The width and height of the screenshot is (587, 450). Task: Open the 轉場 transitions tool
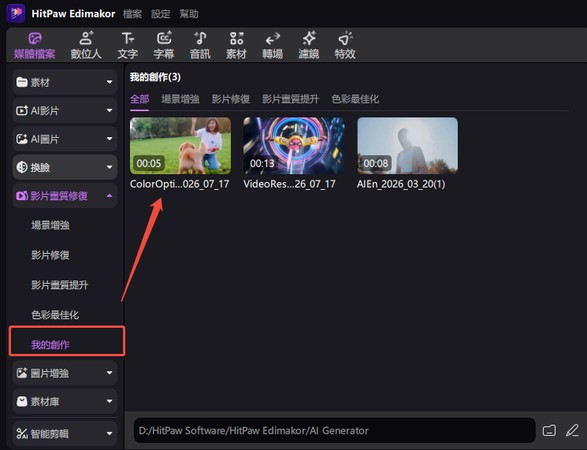pyautogui.click(x=273, y=46)
